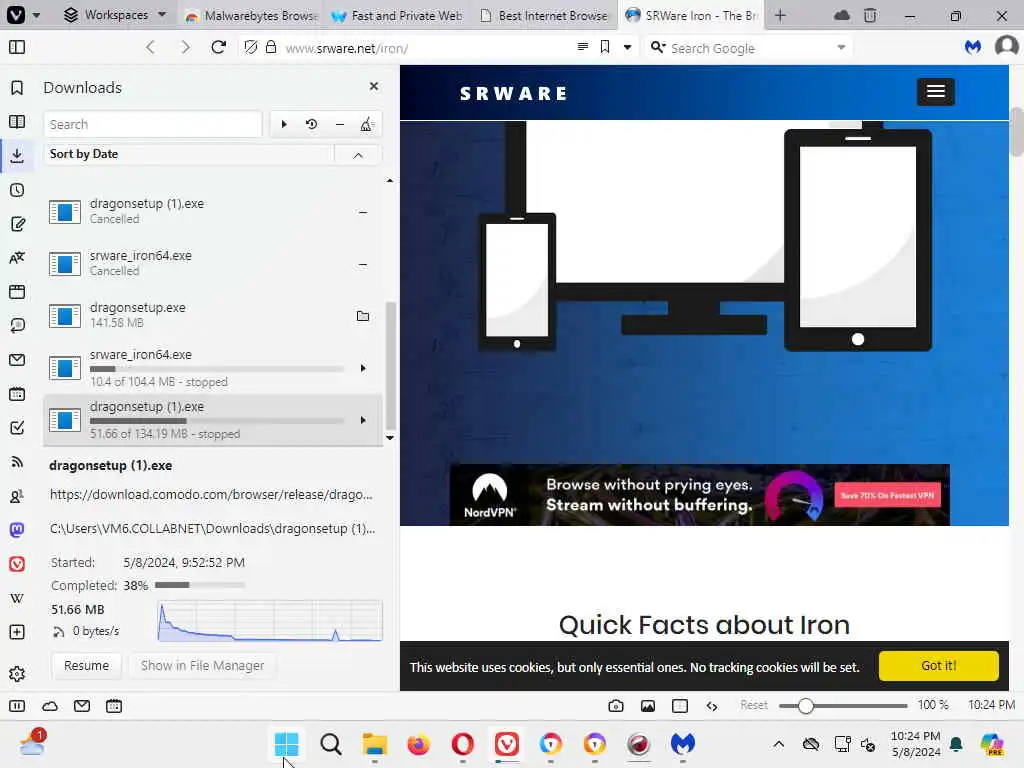The height and width of the screenshot is (768, 1024).
Task: Switch to Malwarebytes Browser tab
Action: point(251,16)
